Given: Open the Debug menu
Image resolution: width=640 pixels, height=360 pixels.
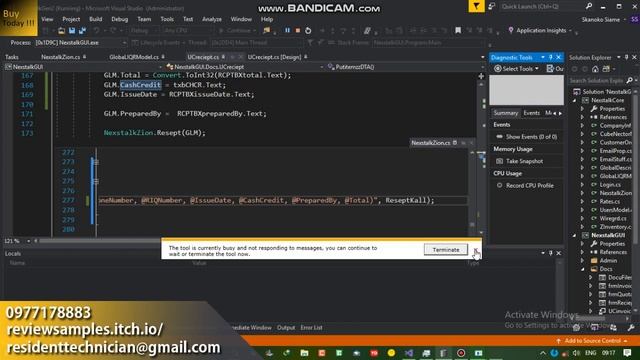Looking at the screenshot, I should coord(119,19).
